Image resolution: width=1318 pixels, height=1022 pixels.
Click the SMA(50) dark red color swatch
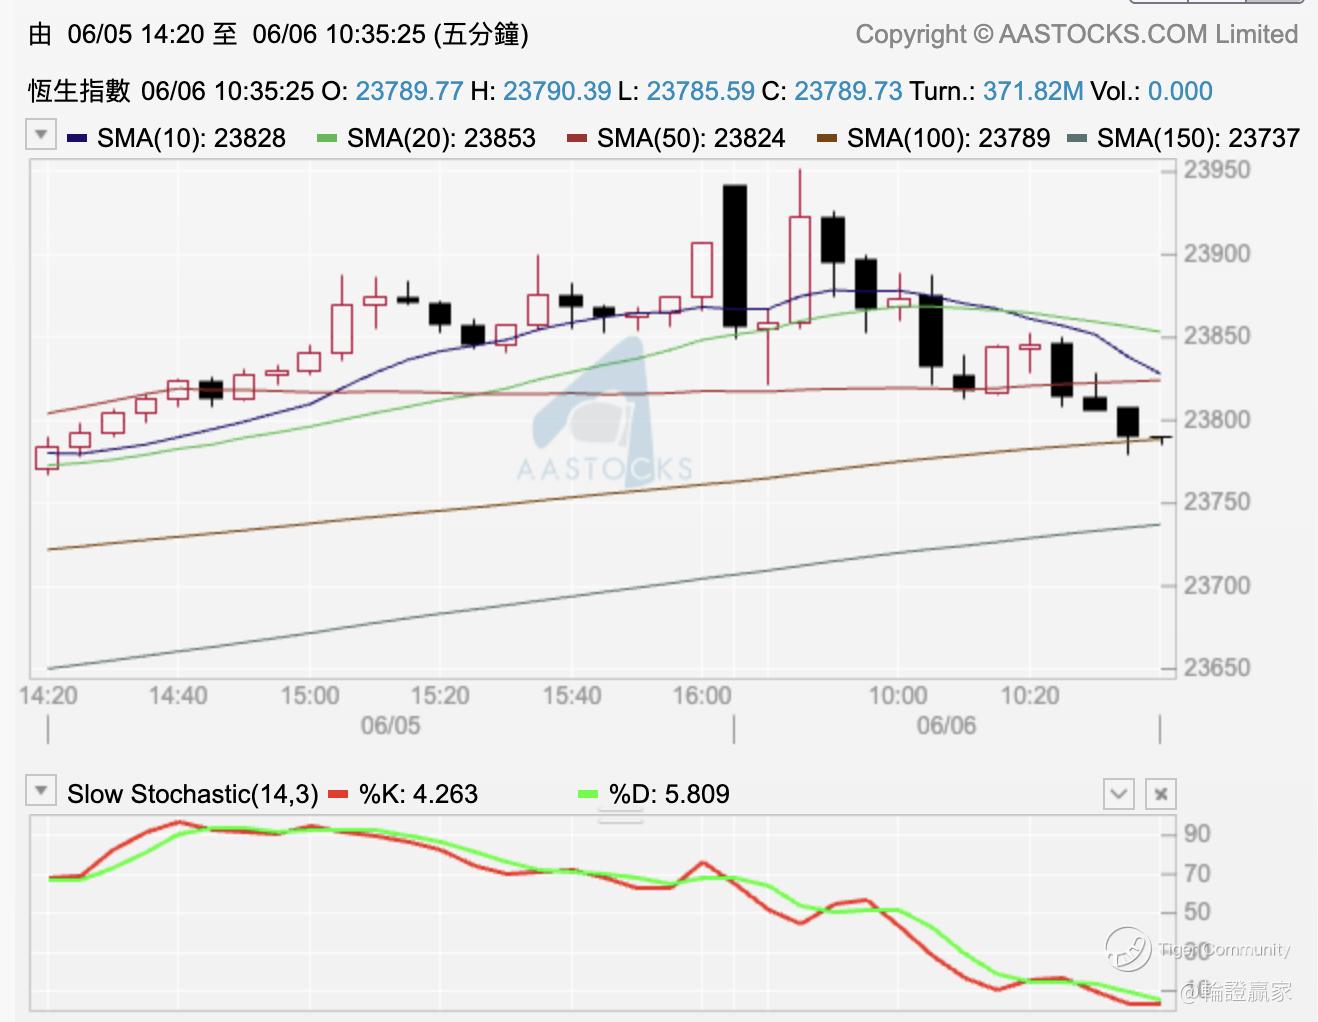pyautogui.click(x=577, y=138)
